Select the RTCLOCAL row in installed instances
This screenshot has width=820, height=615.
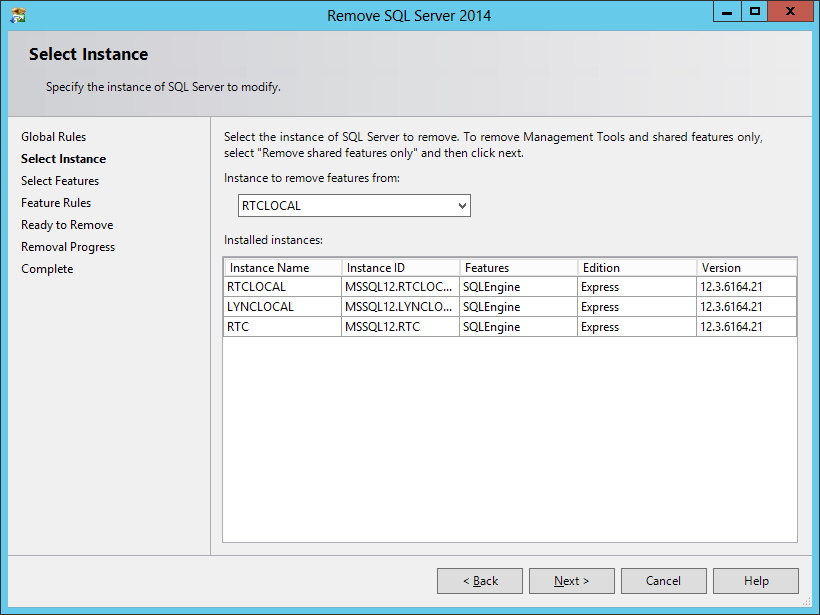click(x=510, y=287)
